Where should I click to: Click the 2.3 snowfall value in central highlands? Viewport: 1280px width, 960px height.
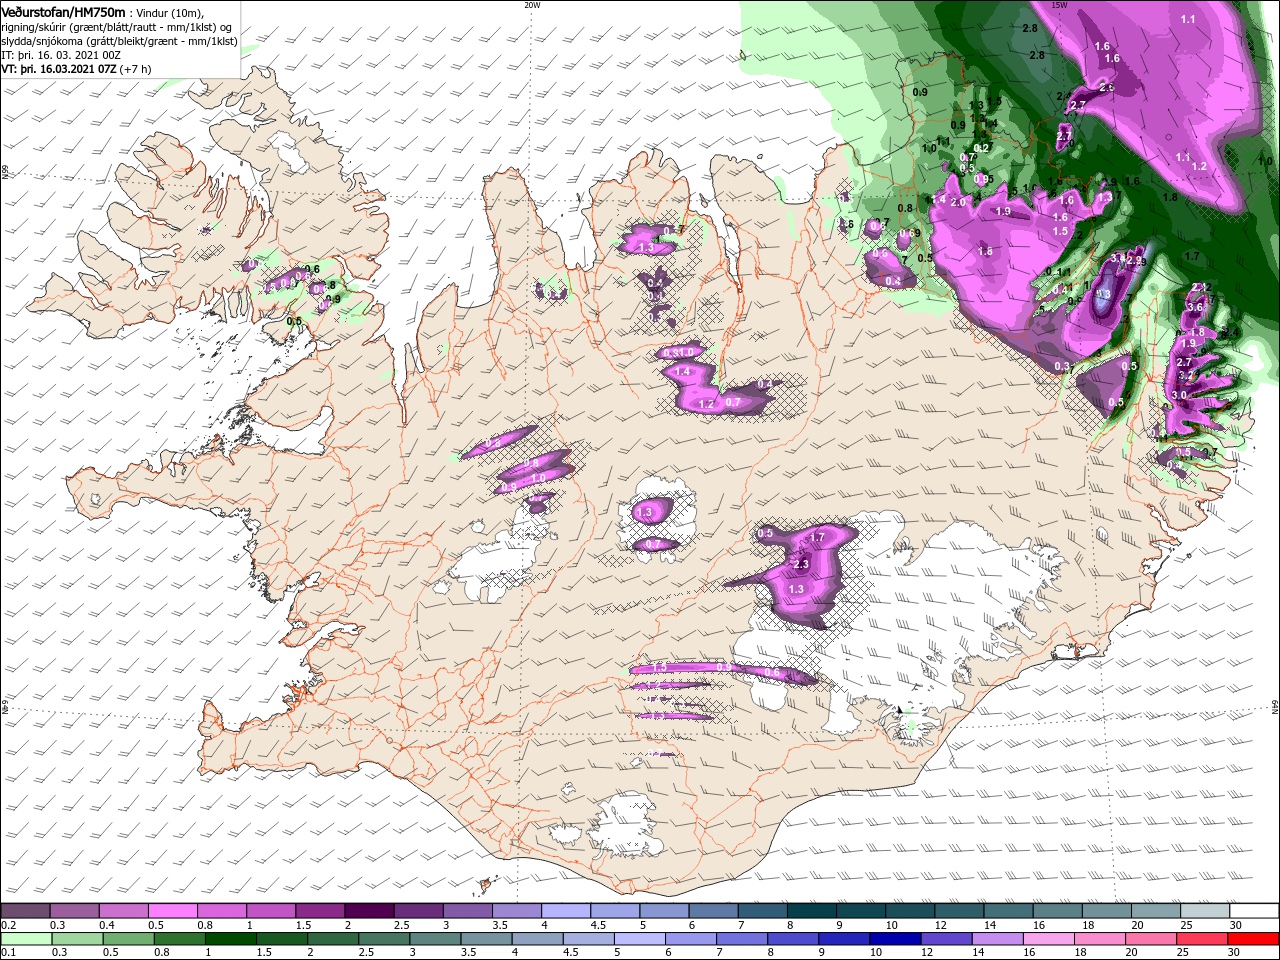801,565
